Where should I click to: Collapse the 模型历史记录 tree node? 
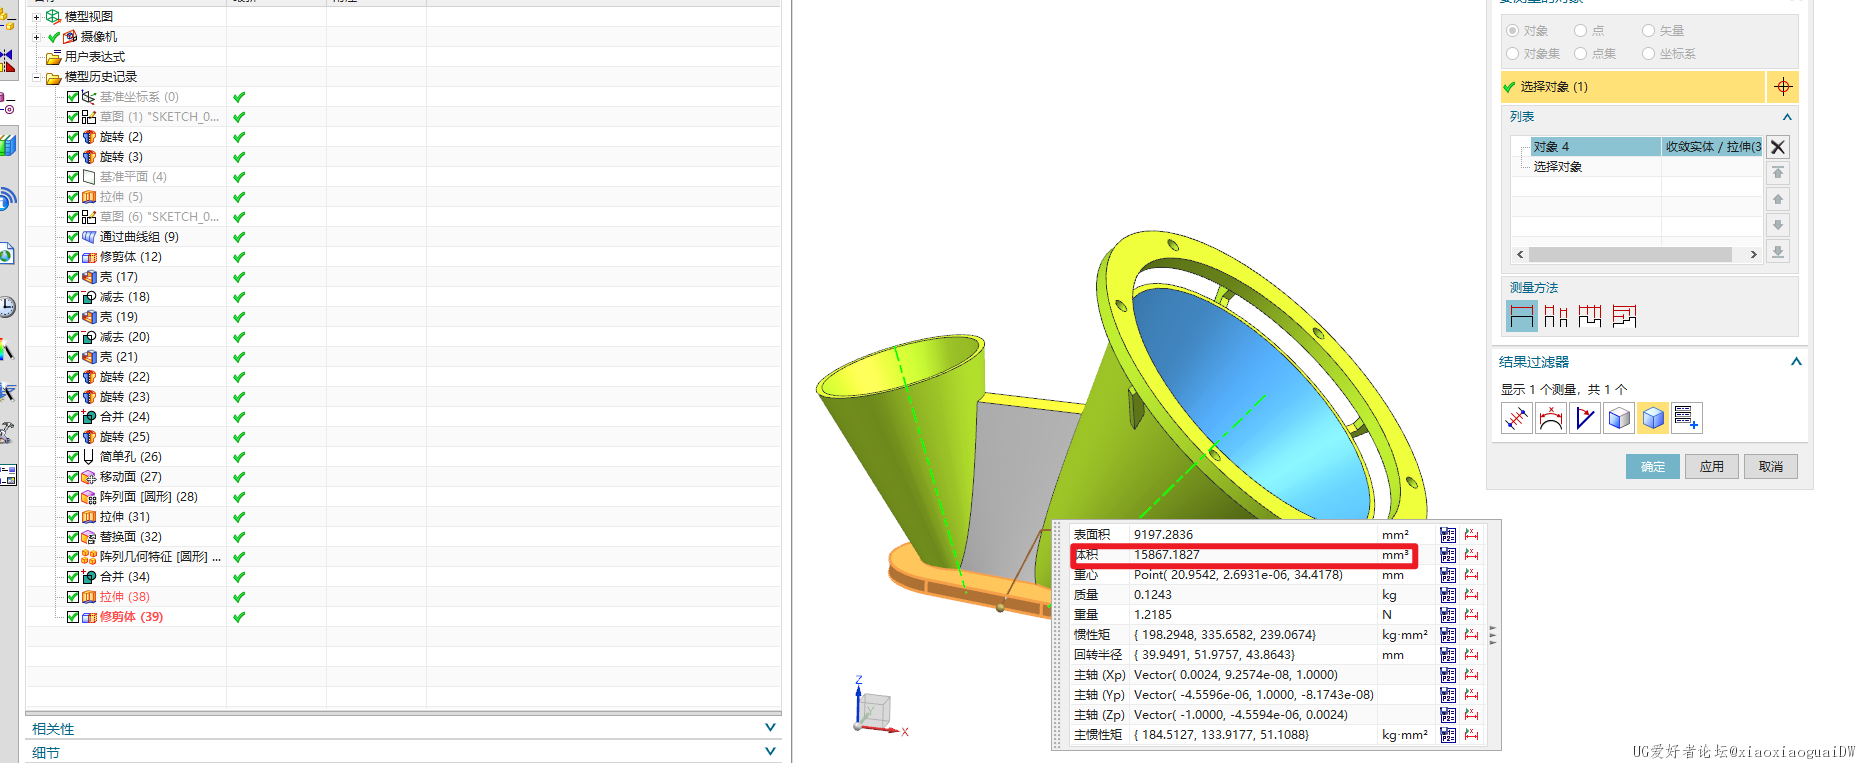(x=37, y=77)
